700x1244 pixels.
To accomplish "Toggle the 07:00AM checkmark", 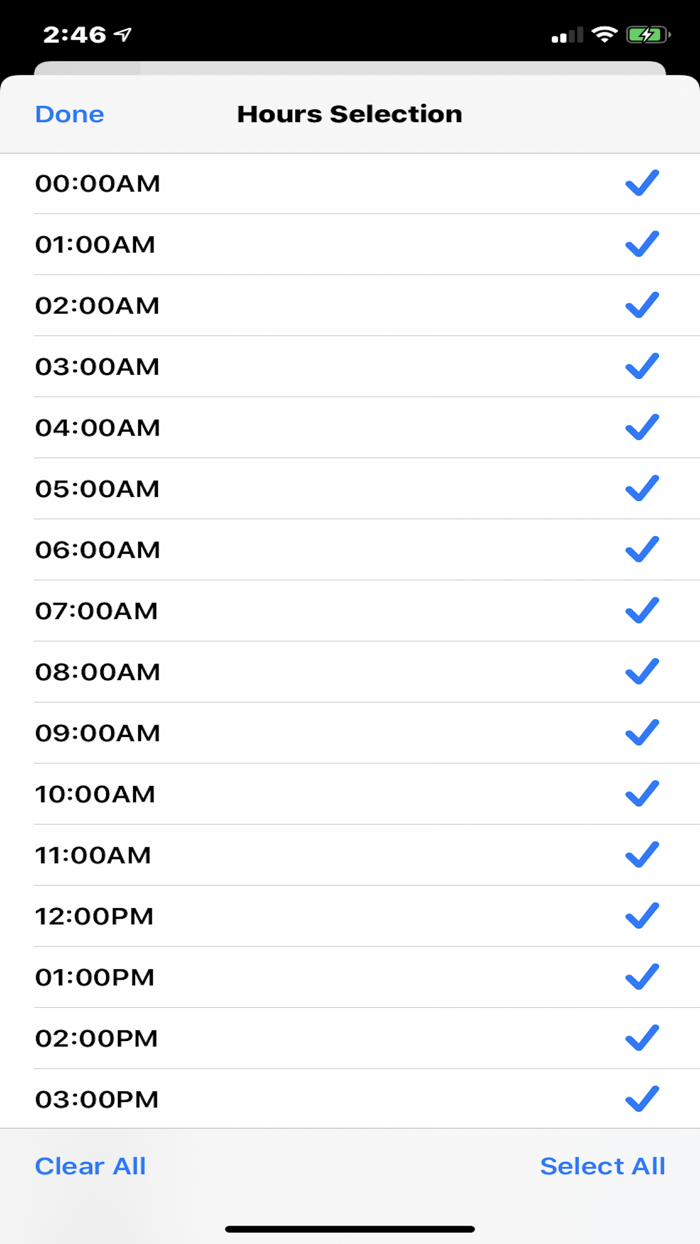I will tap(641, 610).
